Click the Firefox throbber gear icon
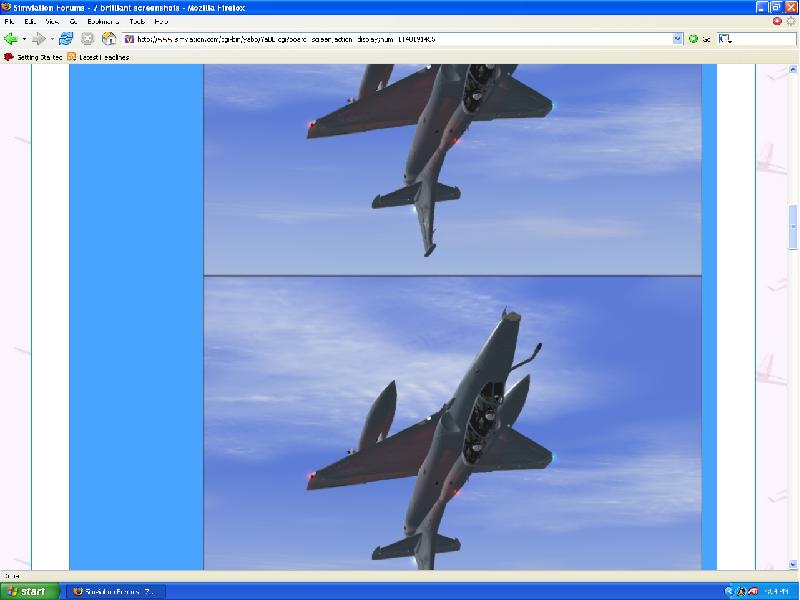800x600 pixels. 791,21
